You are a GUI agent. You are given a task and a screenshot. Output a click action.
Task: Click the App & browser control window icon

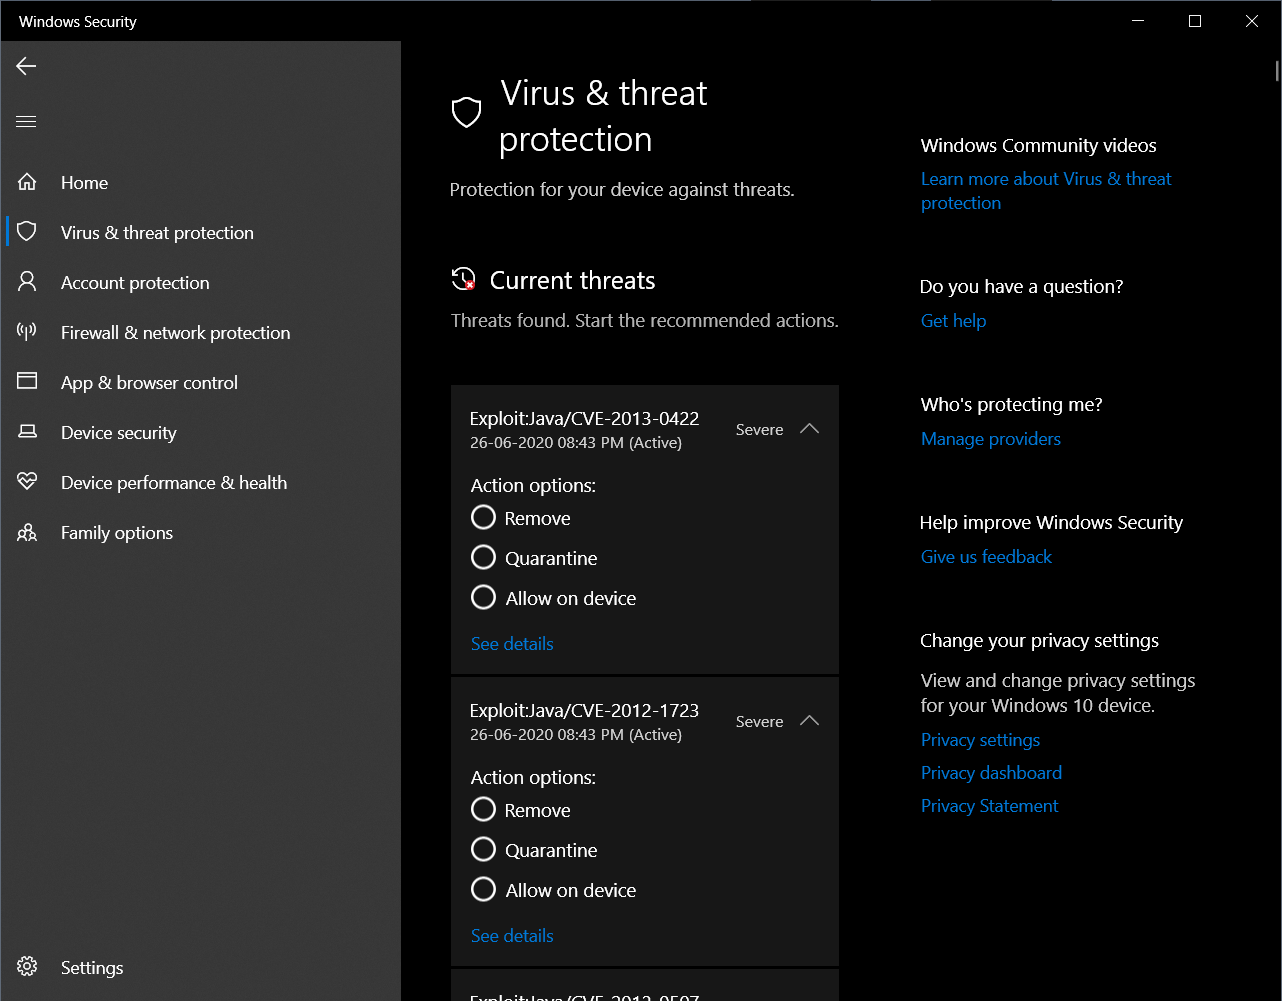27,382
